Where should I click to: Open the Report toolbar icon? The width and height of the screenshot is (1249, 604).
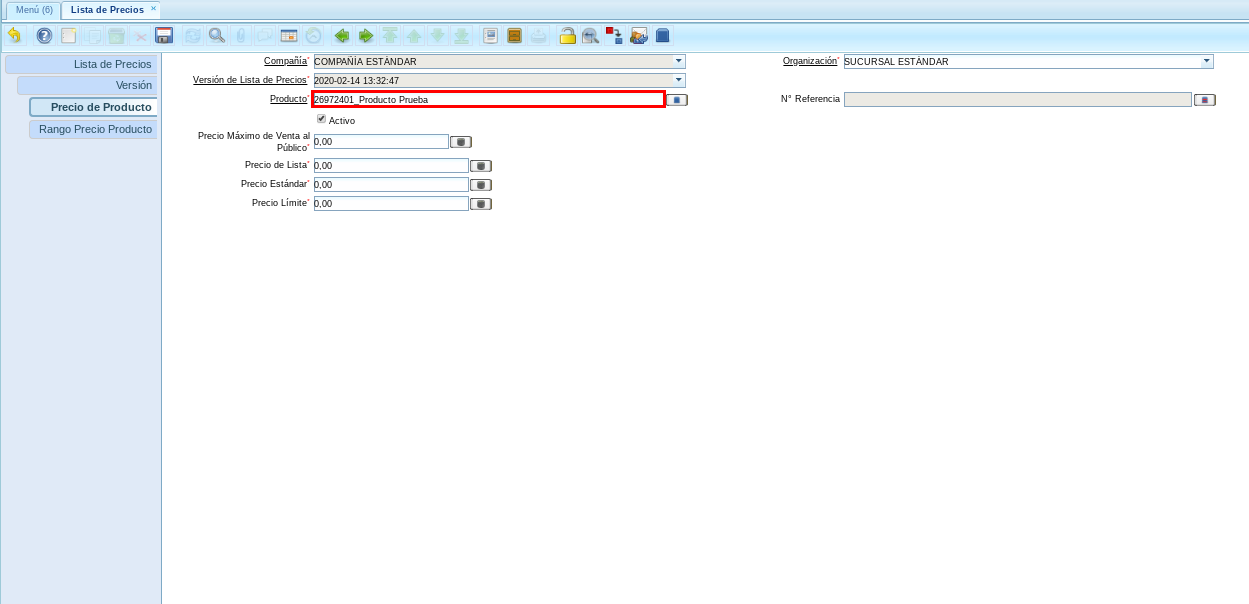click(x=490, y=35)
